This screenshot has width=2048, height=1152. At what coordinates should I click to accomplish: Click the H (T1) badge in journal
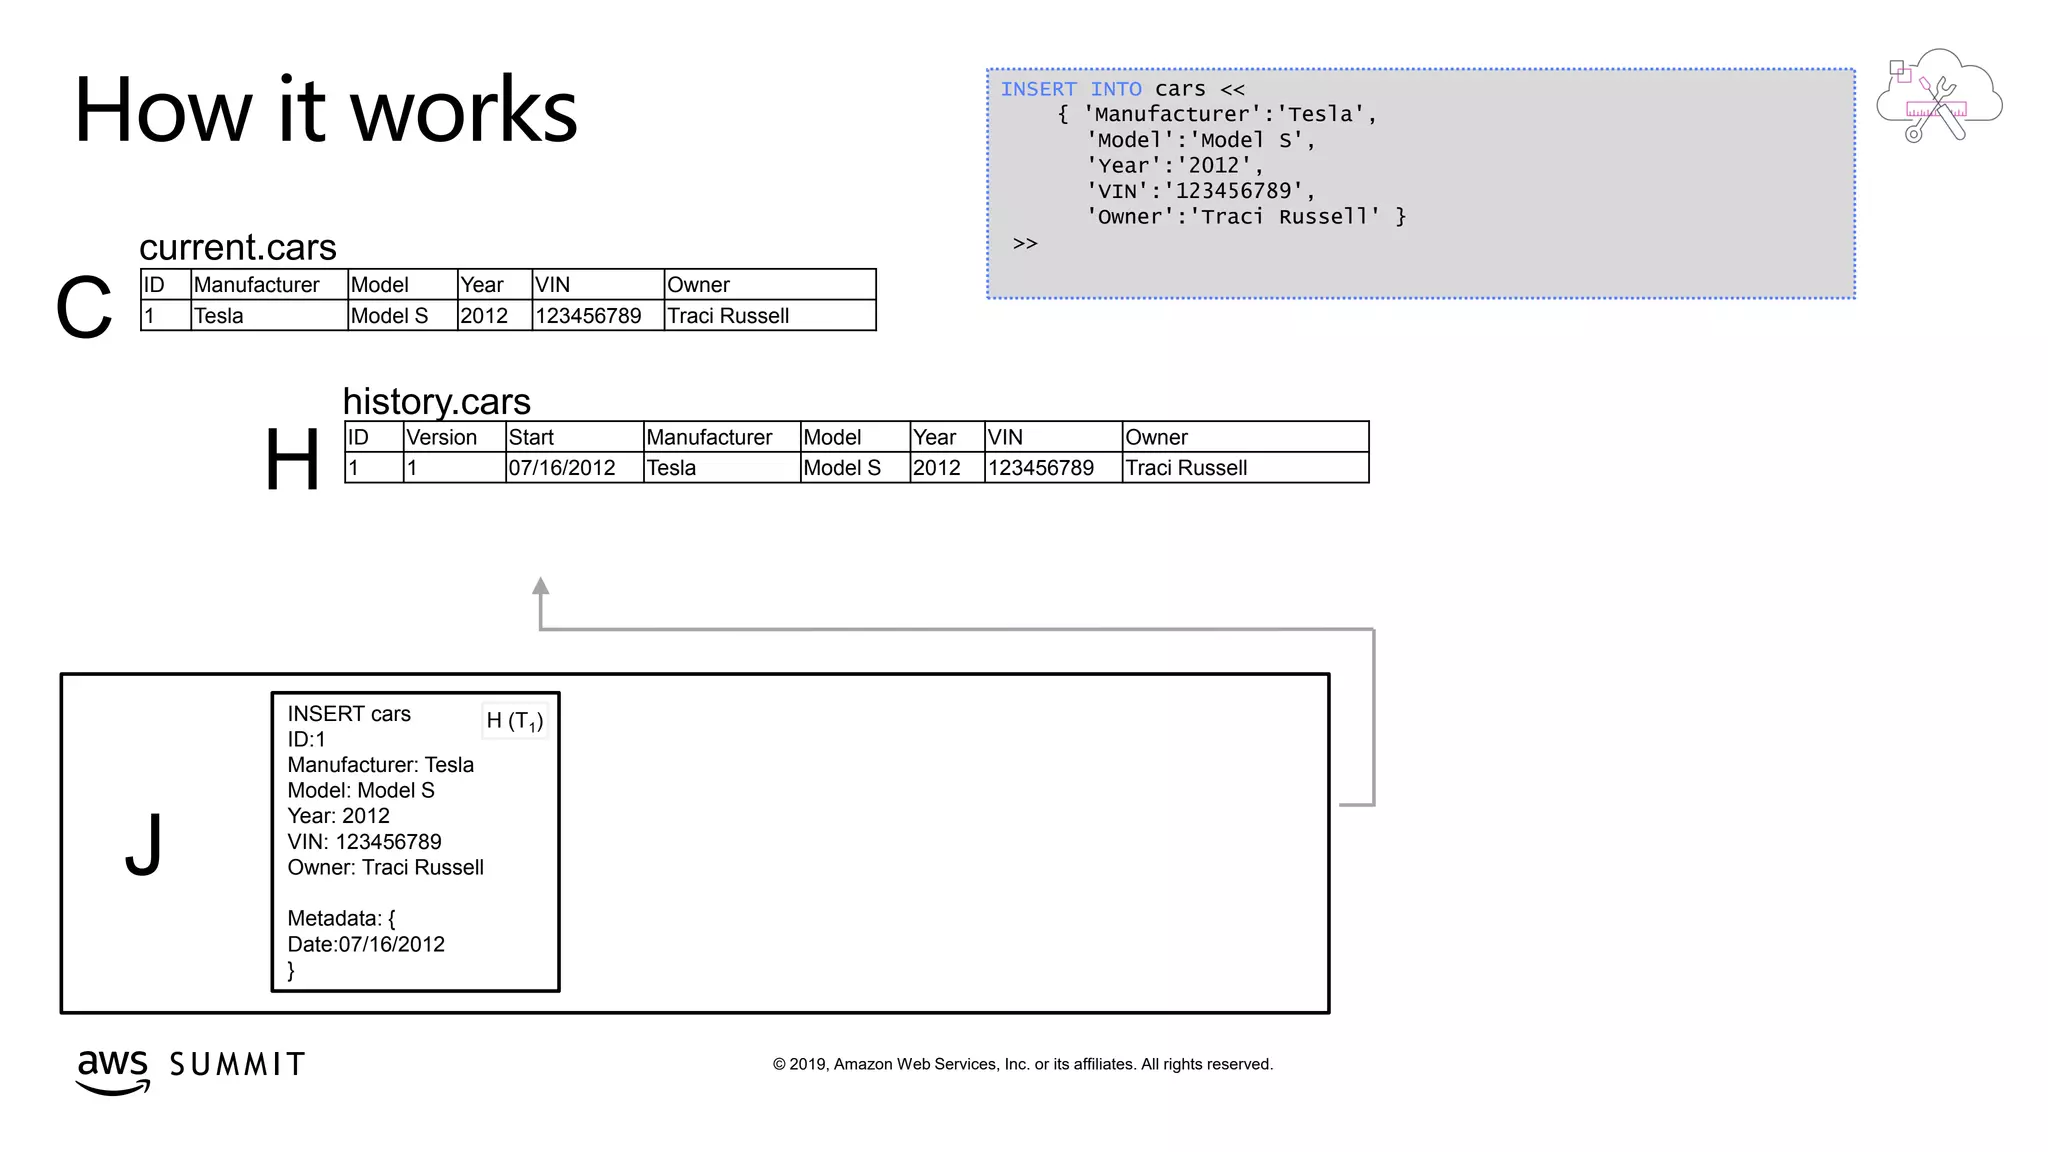point(514,720)
